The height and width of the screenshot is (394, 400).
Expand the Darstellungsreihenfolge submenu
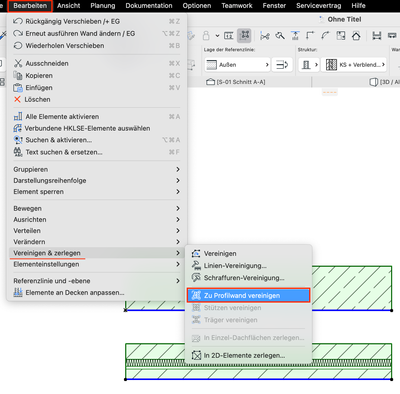[97, 180]
